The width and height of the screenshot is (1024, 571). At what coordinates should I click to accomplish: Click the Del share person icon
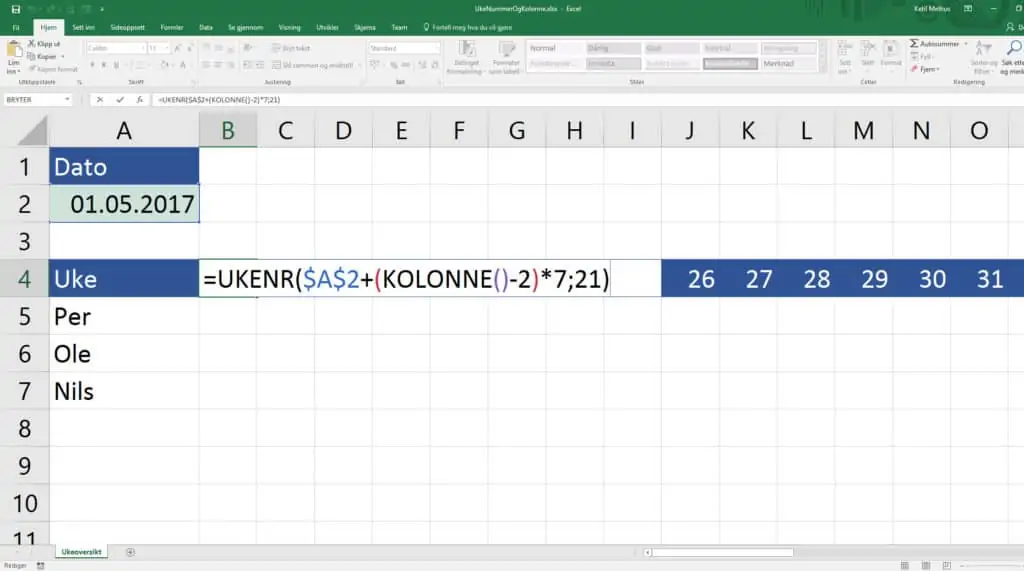1010,27
